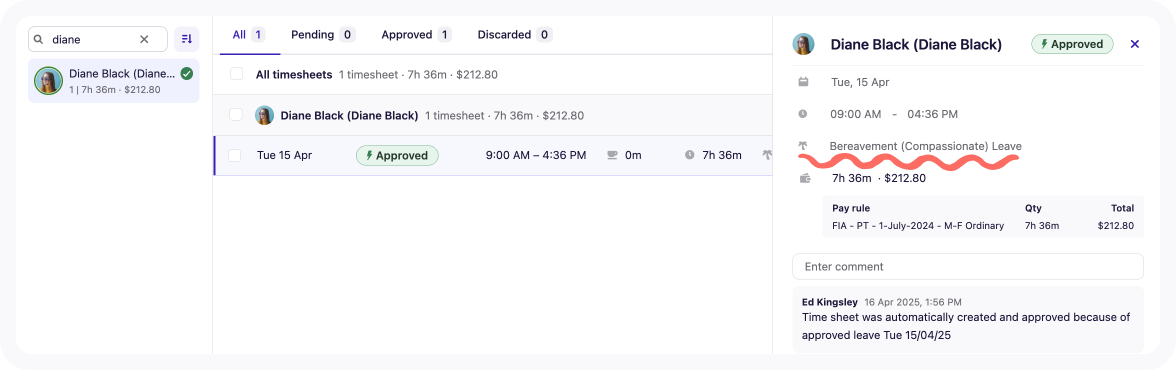Click the leave palm icon beside Bereavement Leave
Screen dimensions: 1176x370
click(x=803, y=146)
